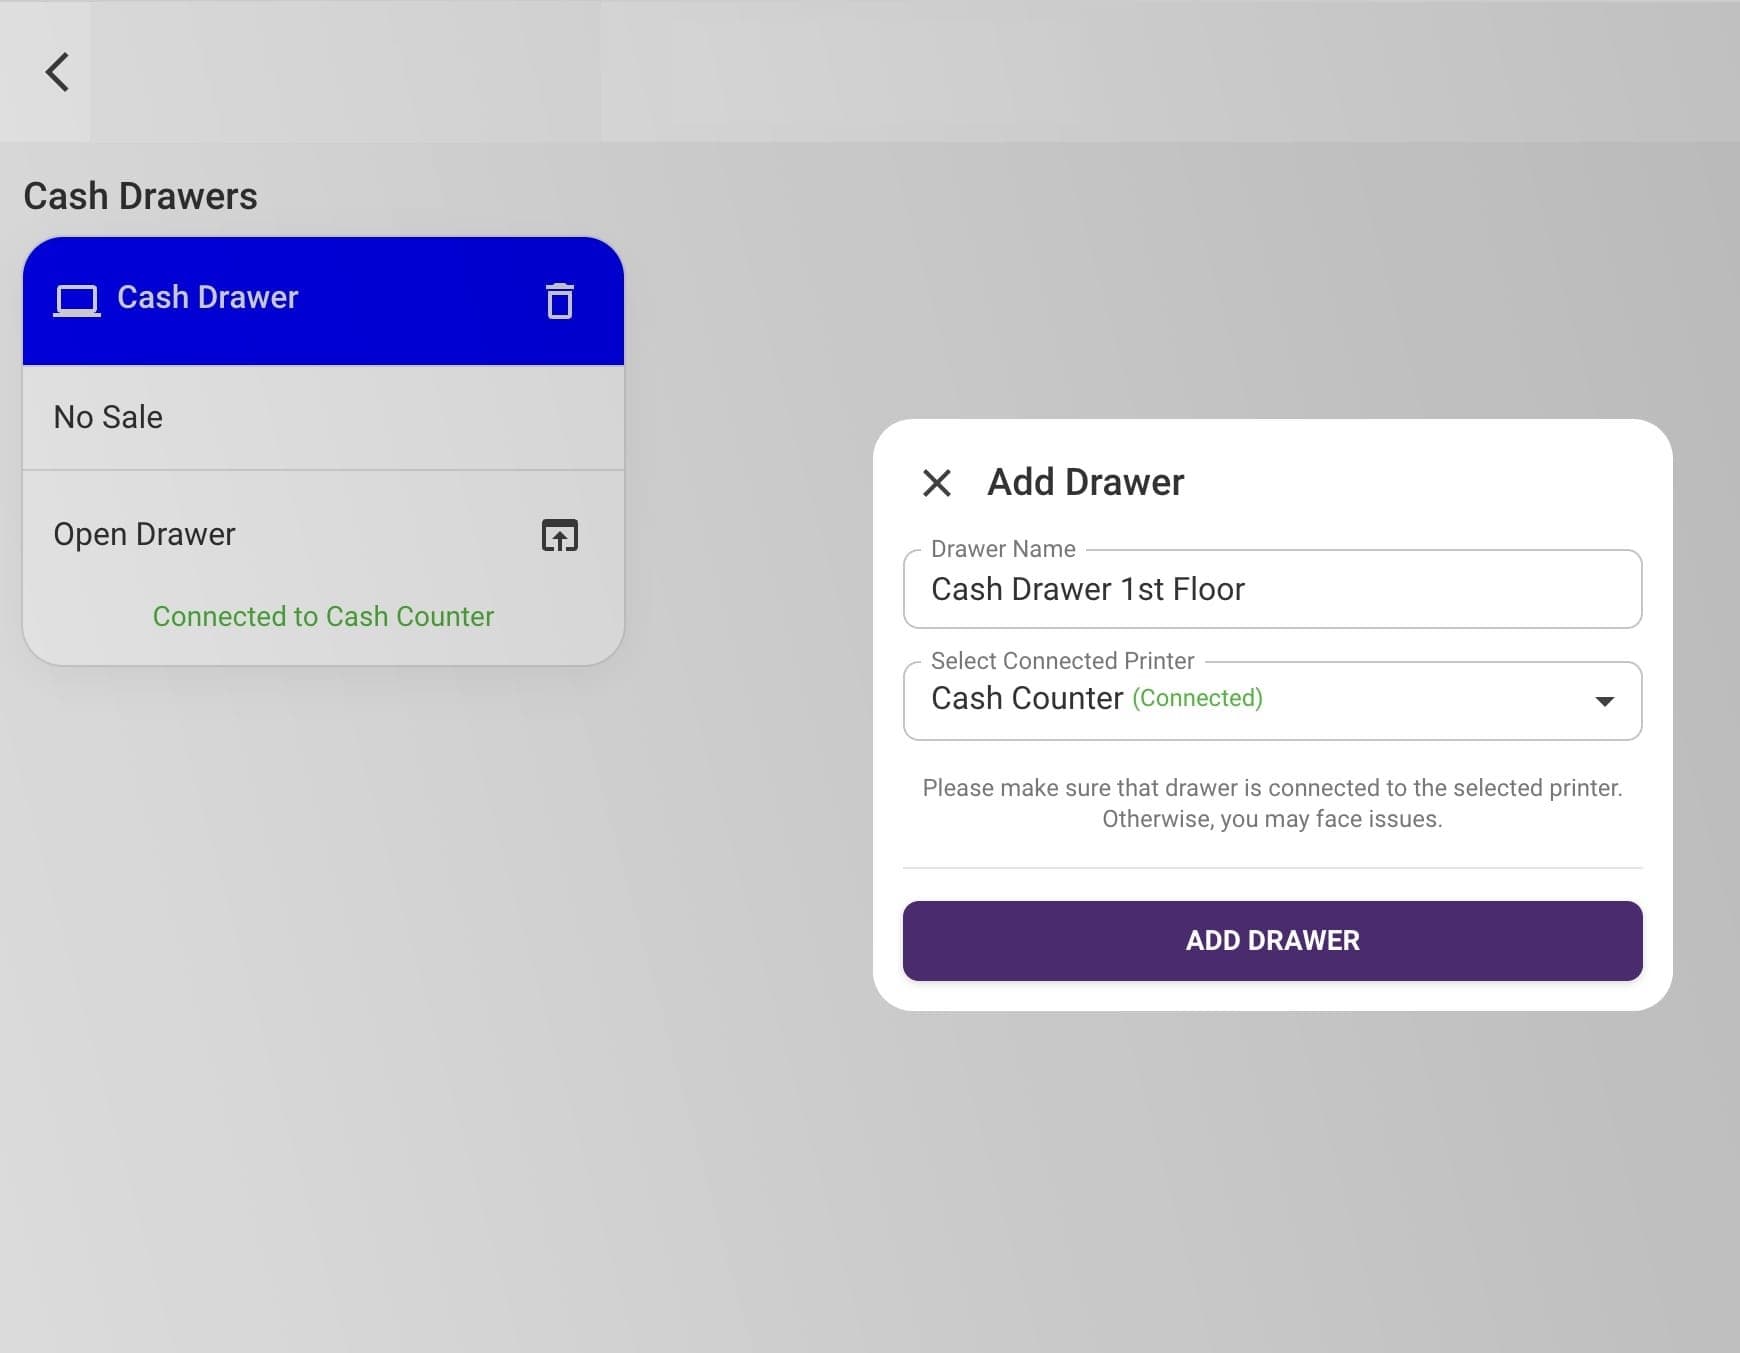Expand the printer list dropdown arrow
The height and width of the screenshot is (1353, 1740).
point(1604,701)
